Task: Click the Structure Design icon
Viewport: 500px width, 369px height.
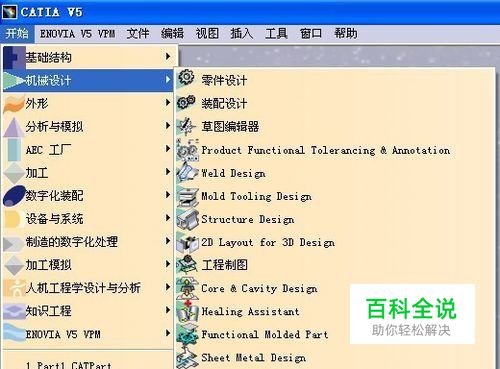Action: (187, 219)
